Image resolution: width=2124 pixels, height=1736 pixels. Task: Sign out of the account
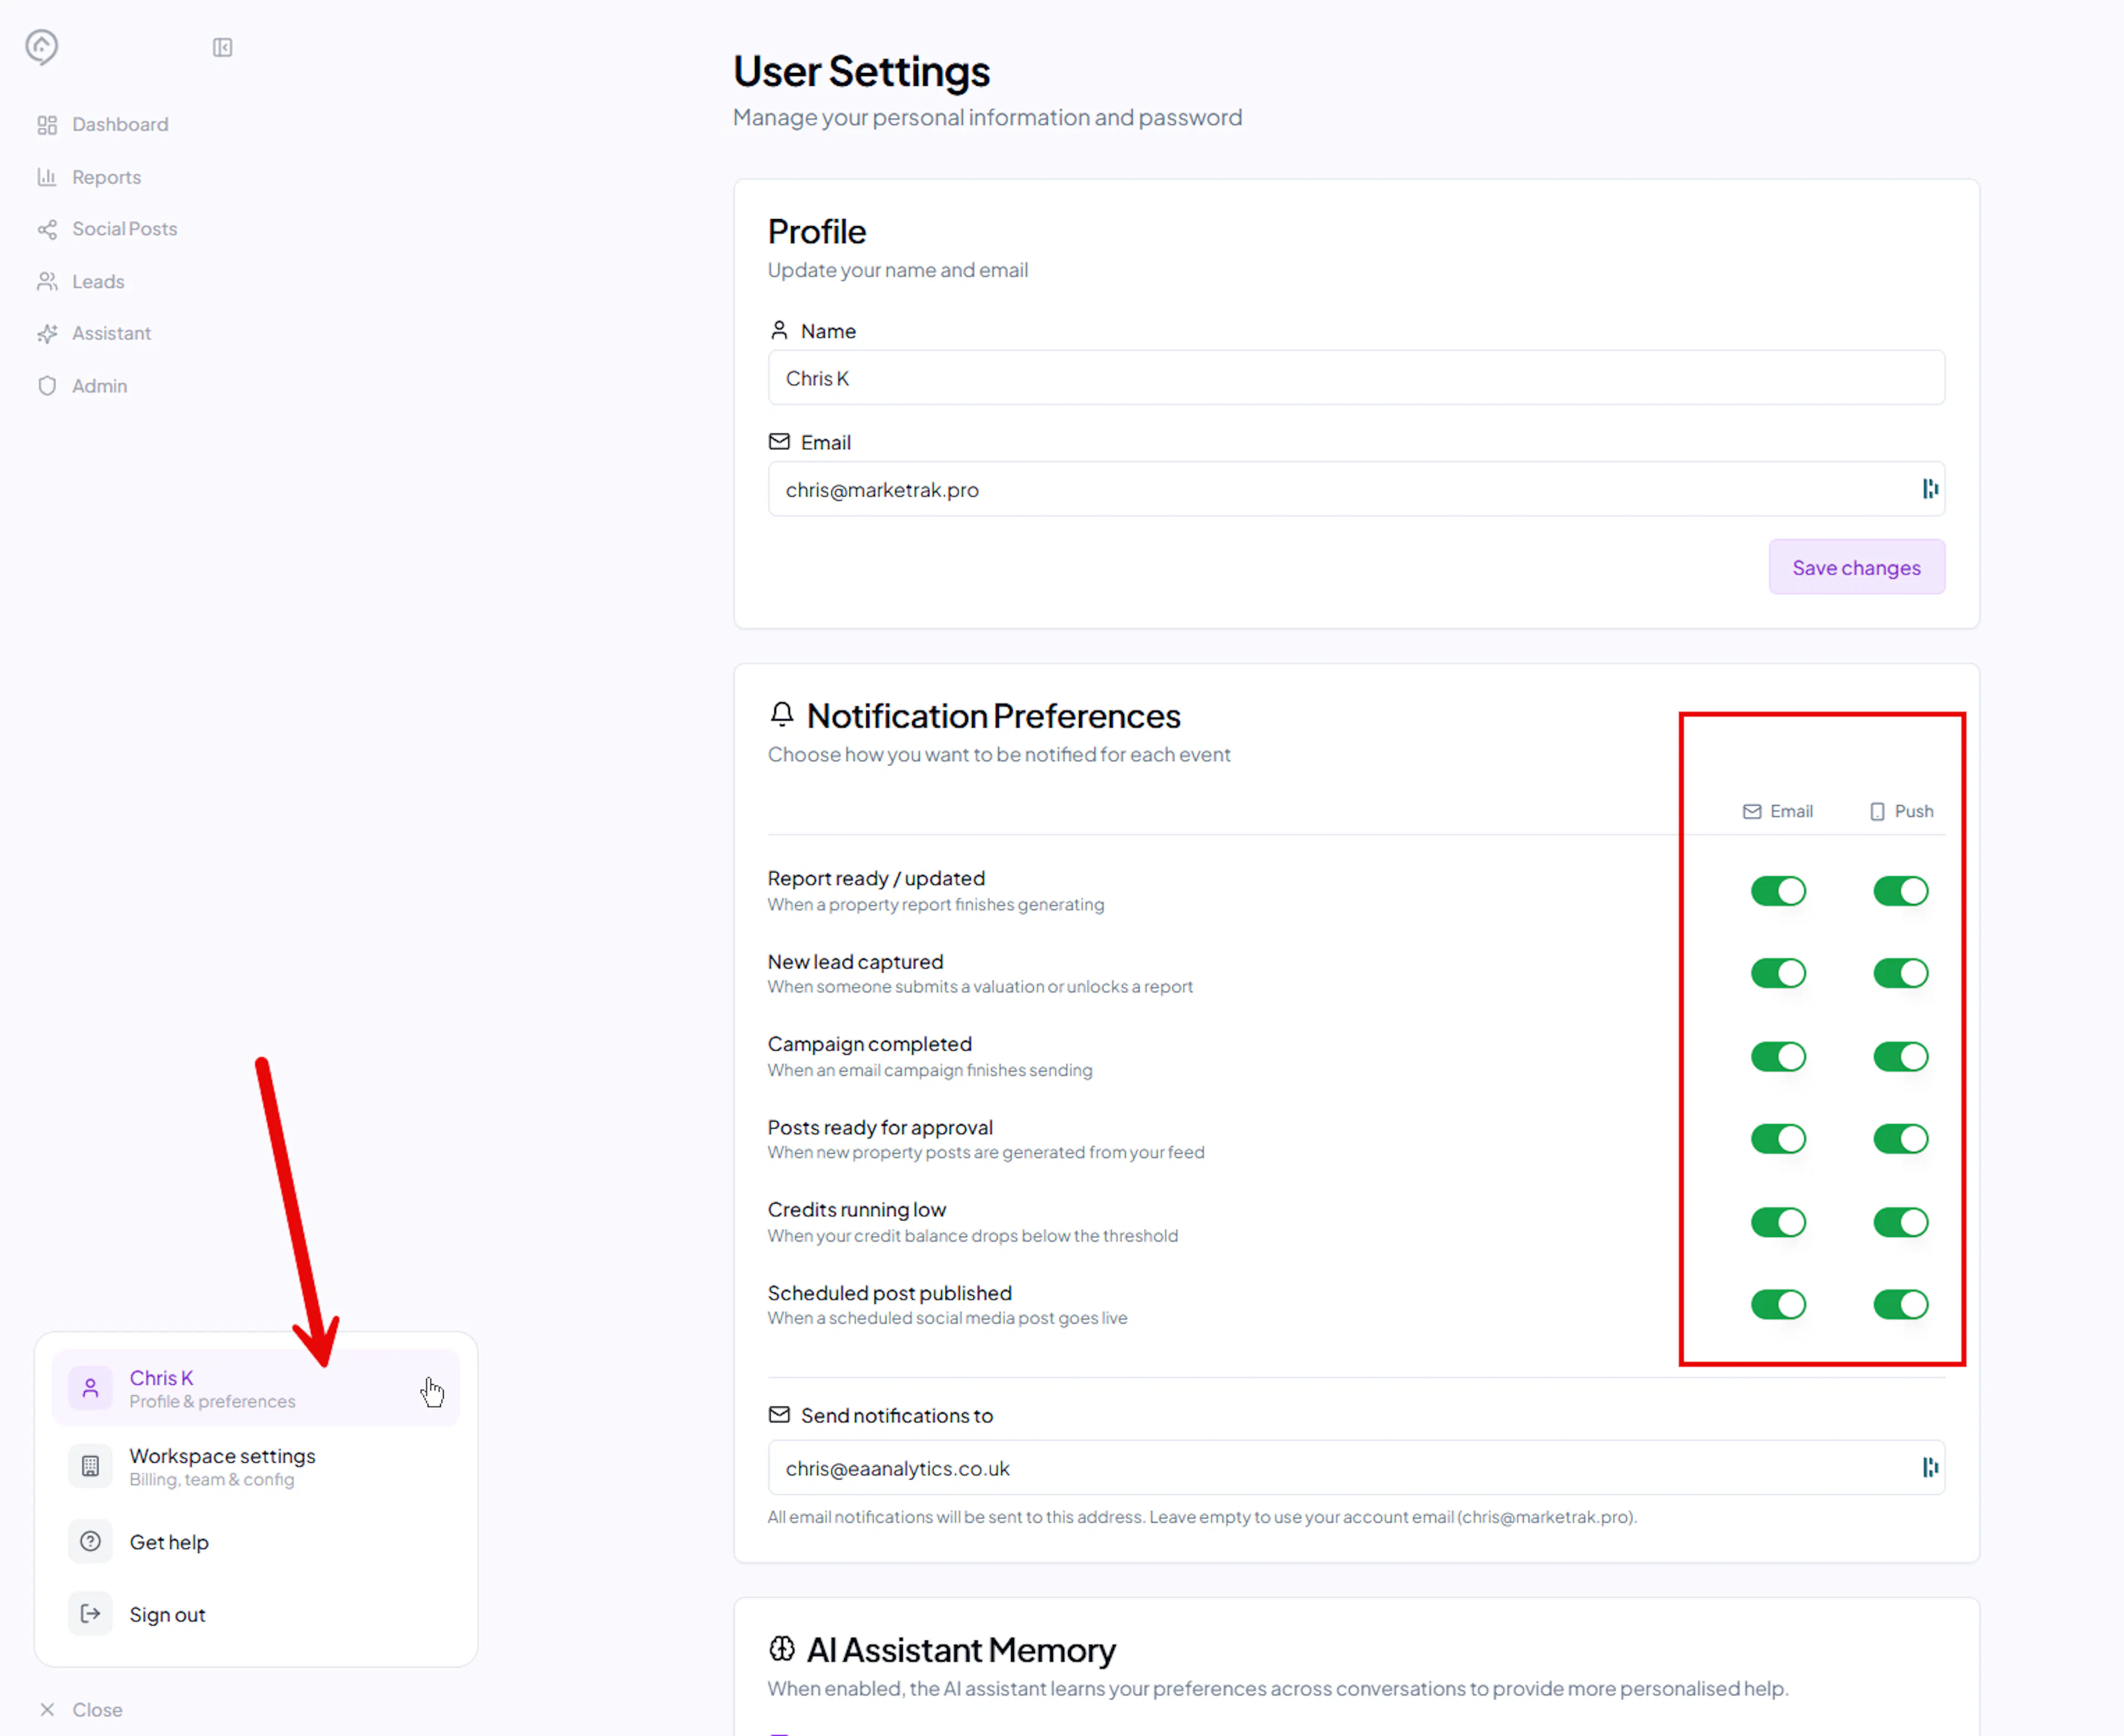pyautogui.click(x=167, y=1614)
